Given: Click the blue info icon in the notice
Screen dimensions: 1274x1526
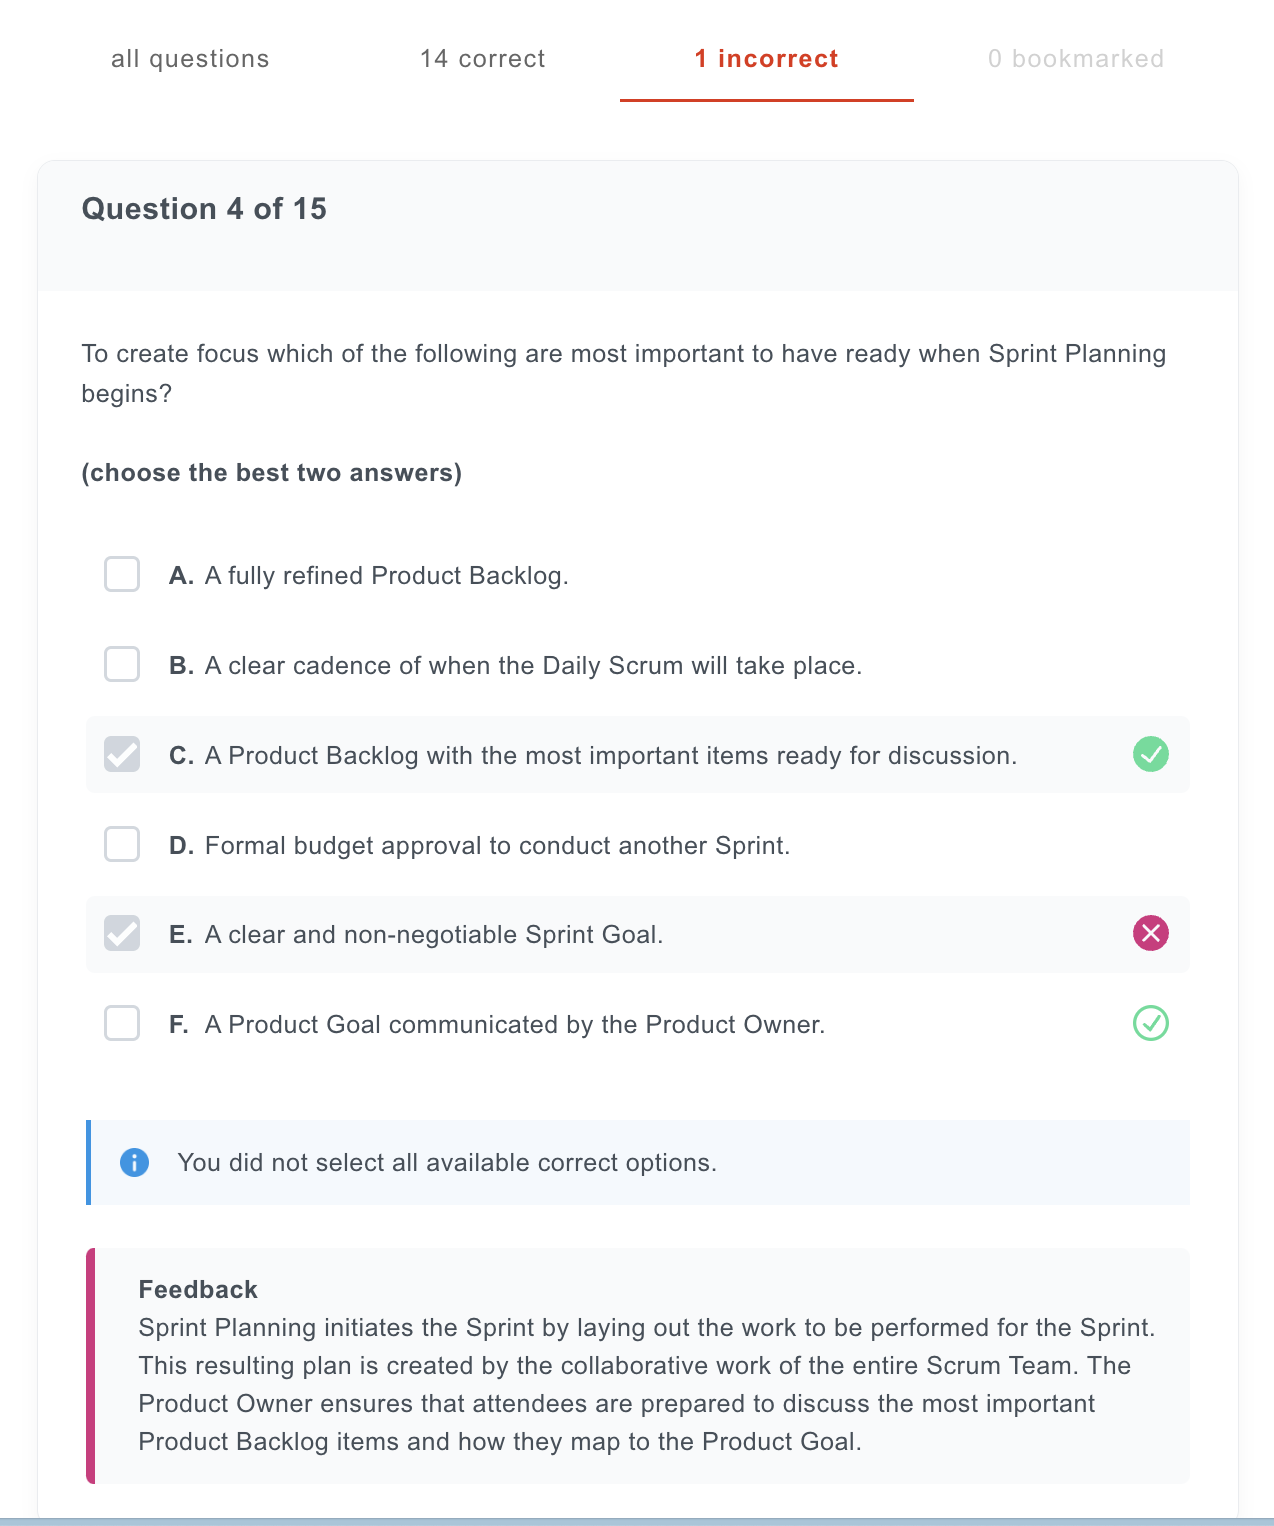Looking at the screenshot, I should 134,1162.
